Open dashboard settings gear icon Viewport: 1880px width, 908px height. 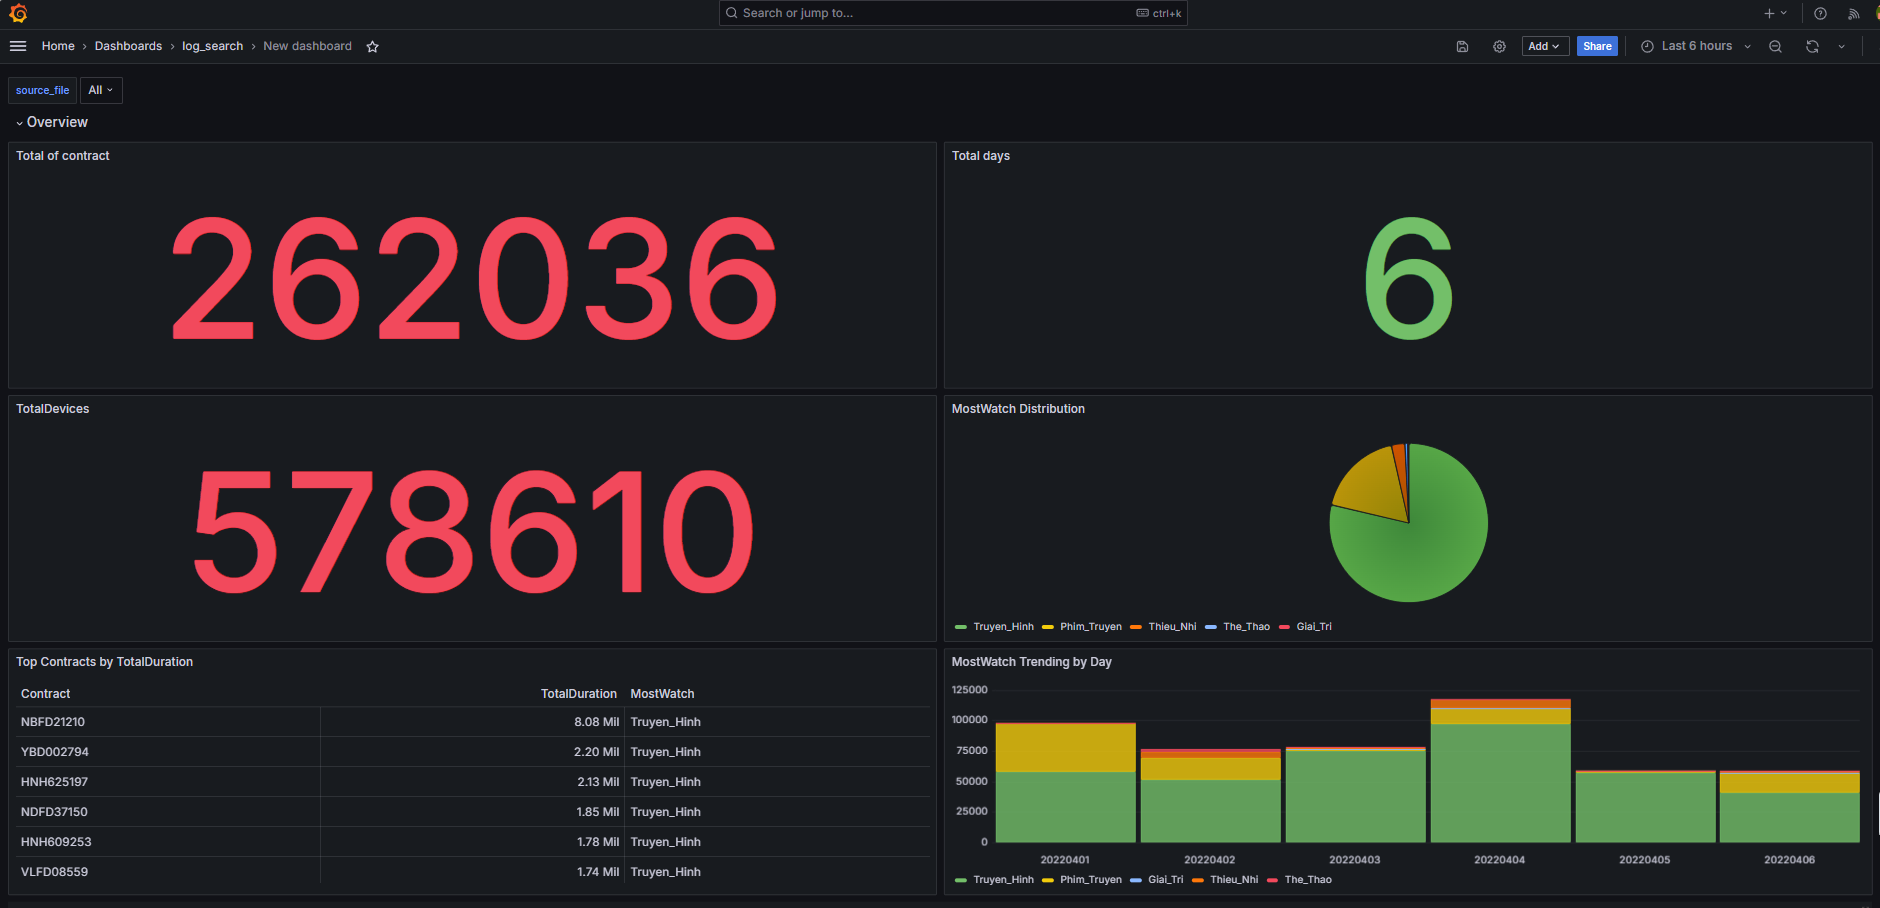(1499, 47)
